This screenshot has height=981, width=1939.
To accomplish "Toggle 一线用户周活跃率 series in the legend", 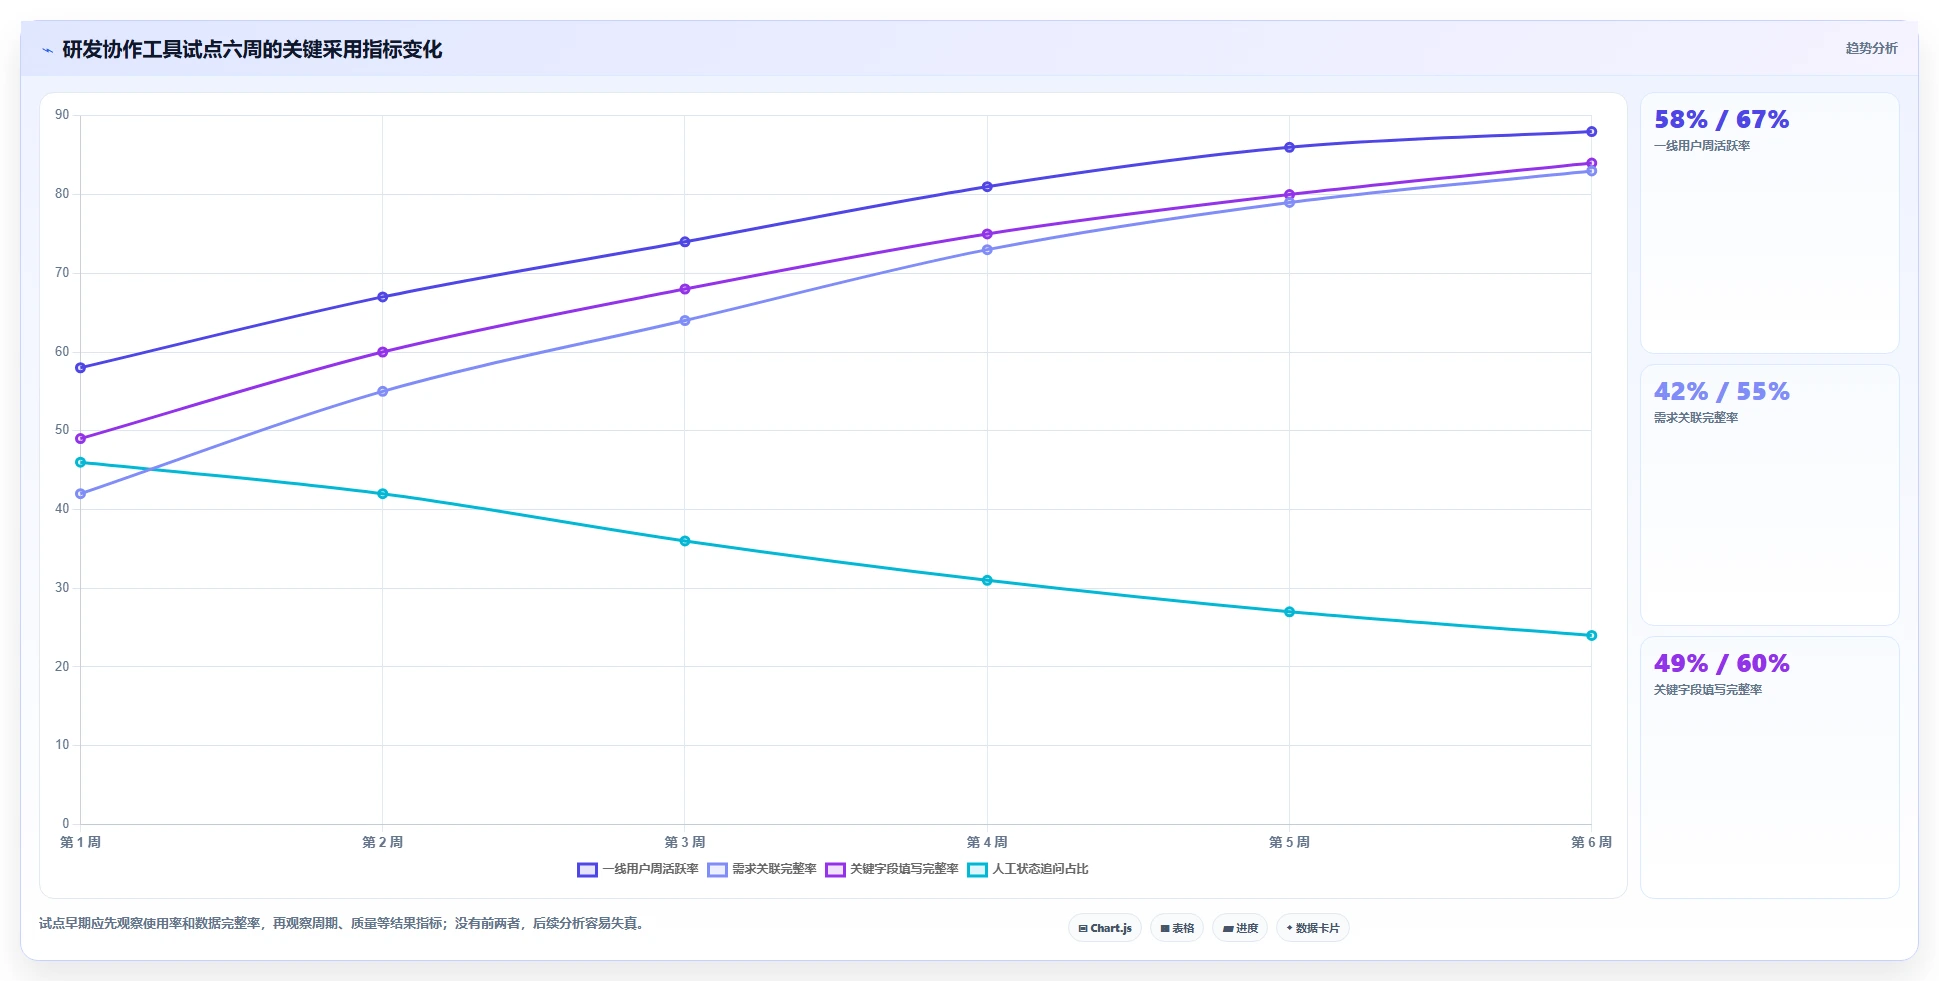I will [x=638, y=869].
